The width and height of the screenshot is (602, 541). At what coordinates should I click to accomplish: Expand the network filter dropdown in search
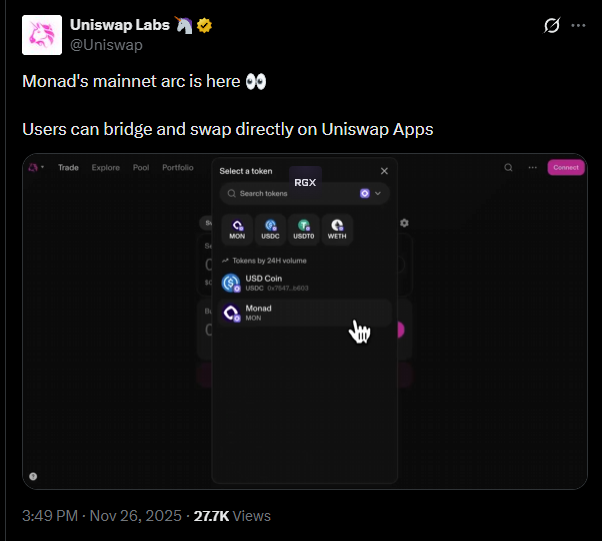pyautogui.click(x=371, y=193)
